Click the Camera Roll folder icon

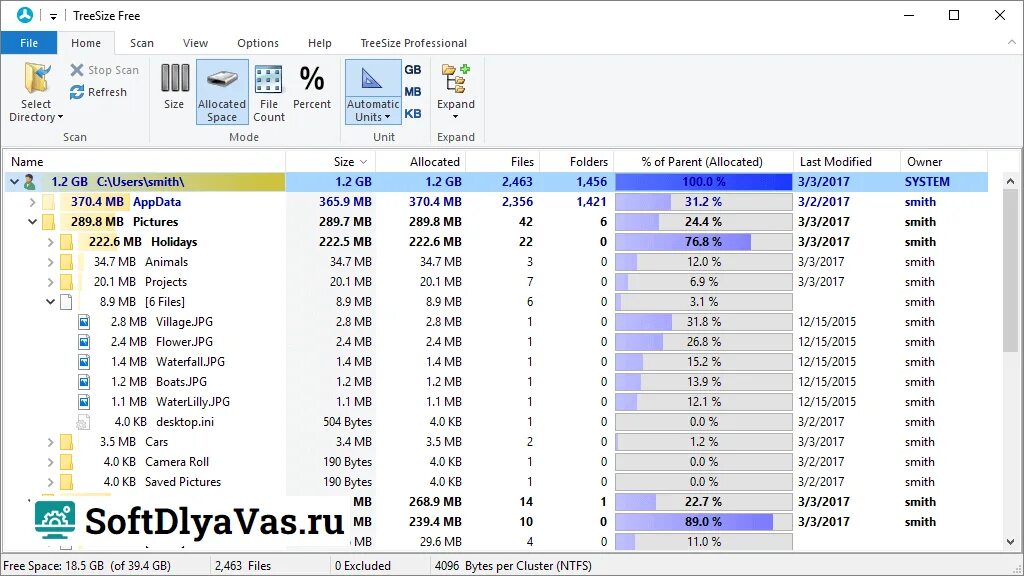coord(67,462)
